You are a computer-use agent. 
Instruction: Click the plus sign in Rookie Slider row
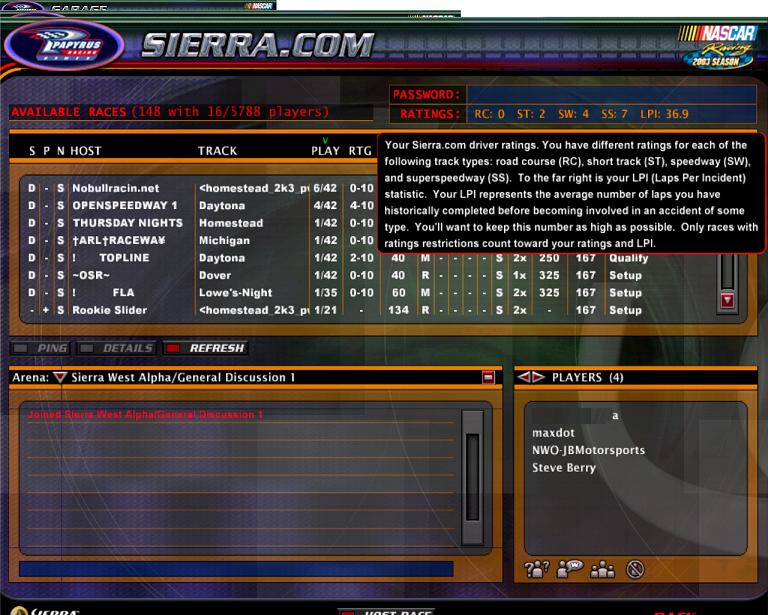pos(46,310)
